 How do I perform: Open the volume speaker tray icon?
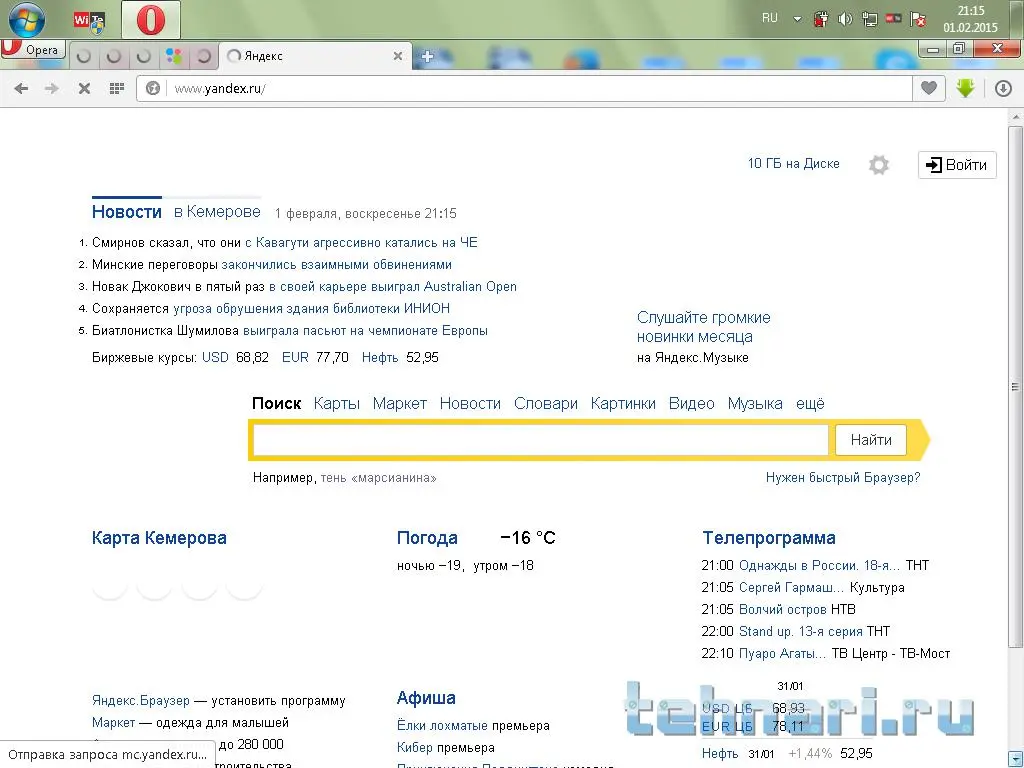[845, 19]
